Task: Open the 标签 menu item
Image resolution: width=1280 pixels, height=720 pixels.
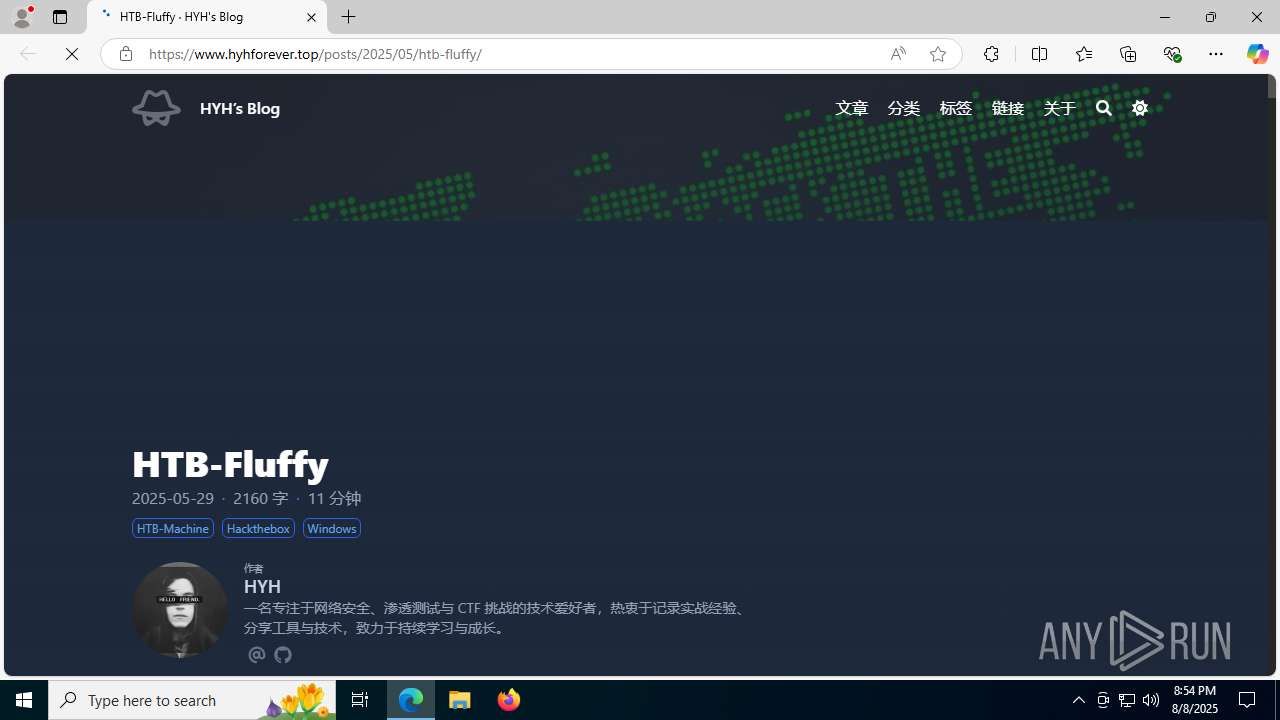Action: point(956,108)
